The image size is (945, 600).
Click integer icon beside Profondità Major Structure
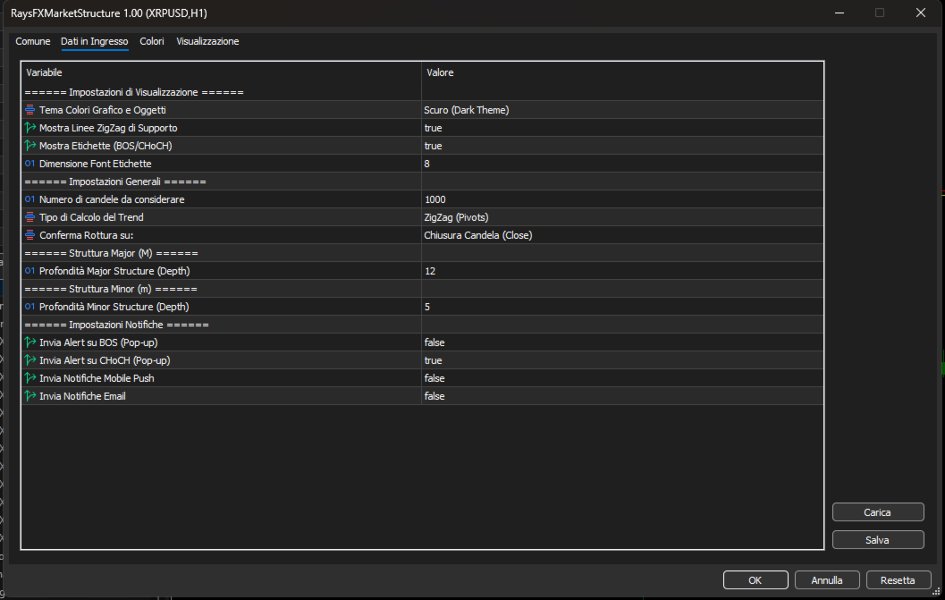tap(30, 271)
